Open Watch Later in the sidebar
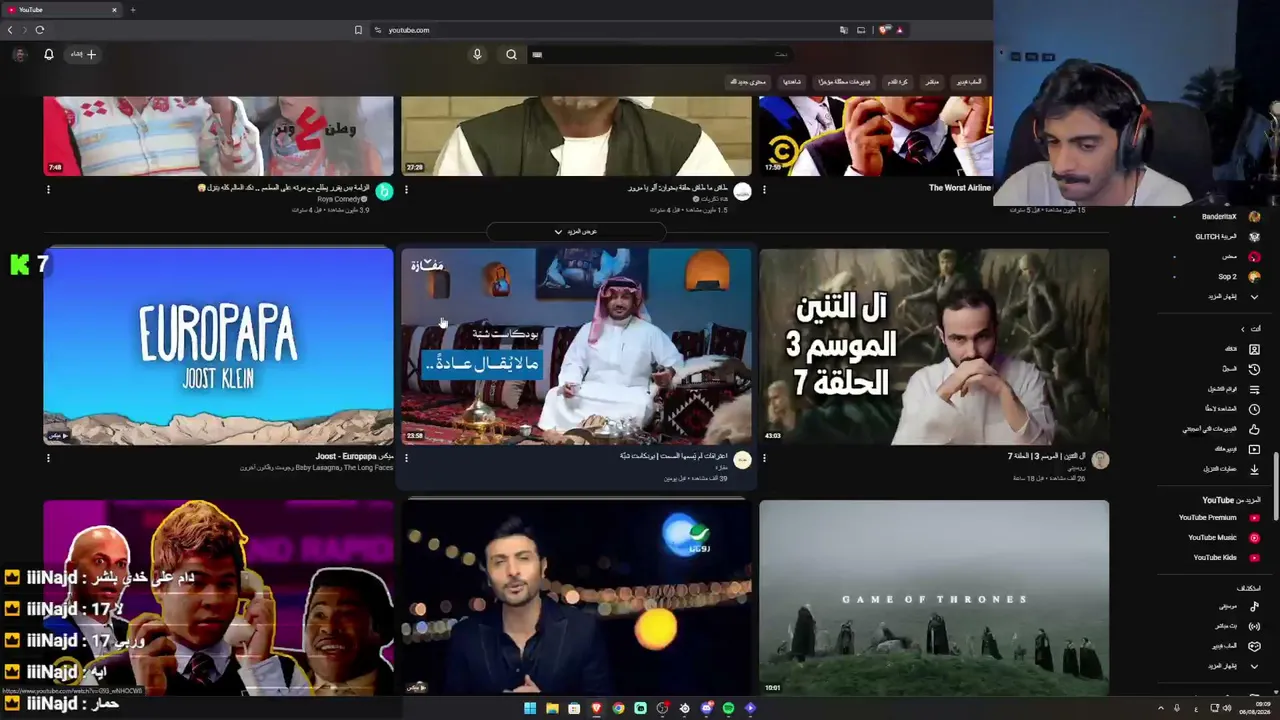This screenshot has height=720, width=1280. [1242, 409]
